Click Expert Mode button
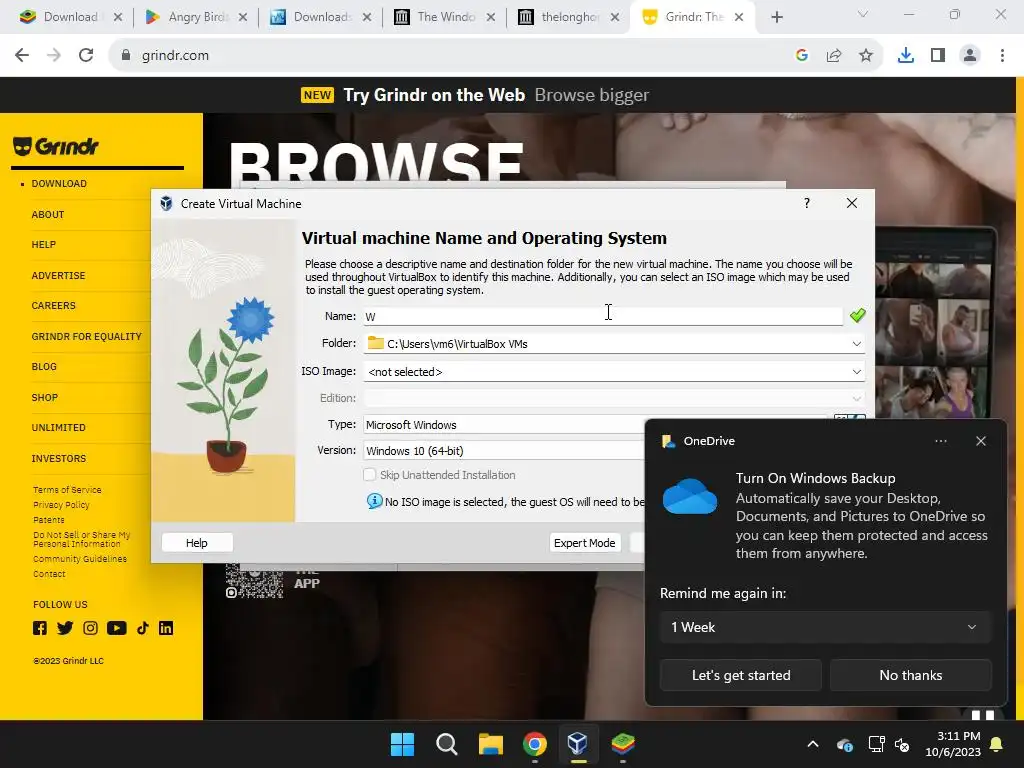 [x=584, y=543]
